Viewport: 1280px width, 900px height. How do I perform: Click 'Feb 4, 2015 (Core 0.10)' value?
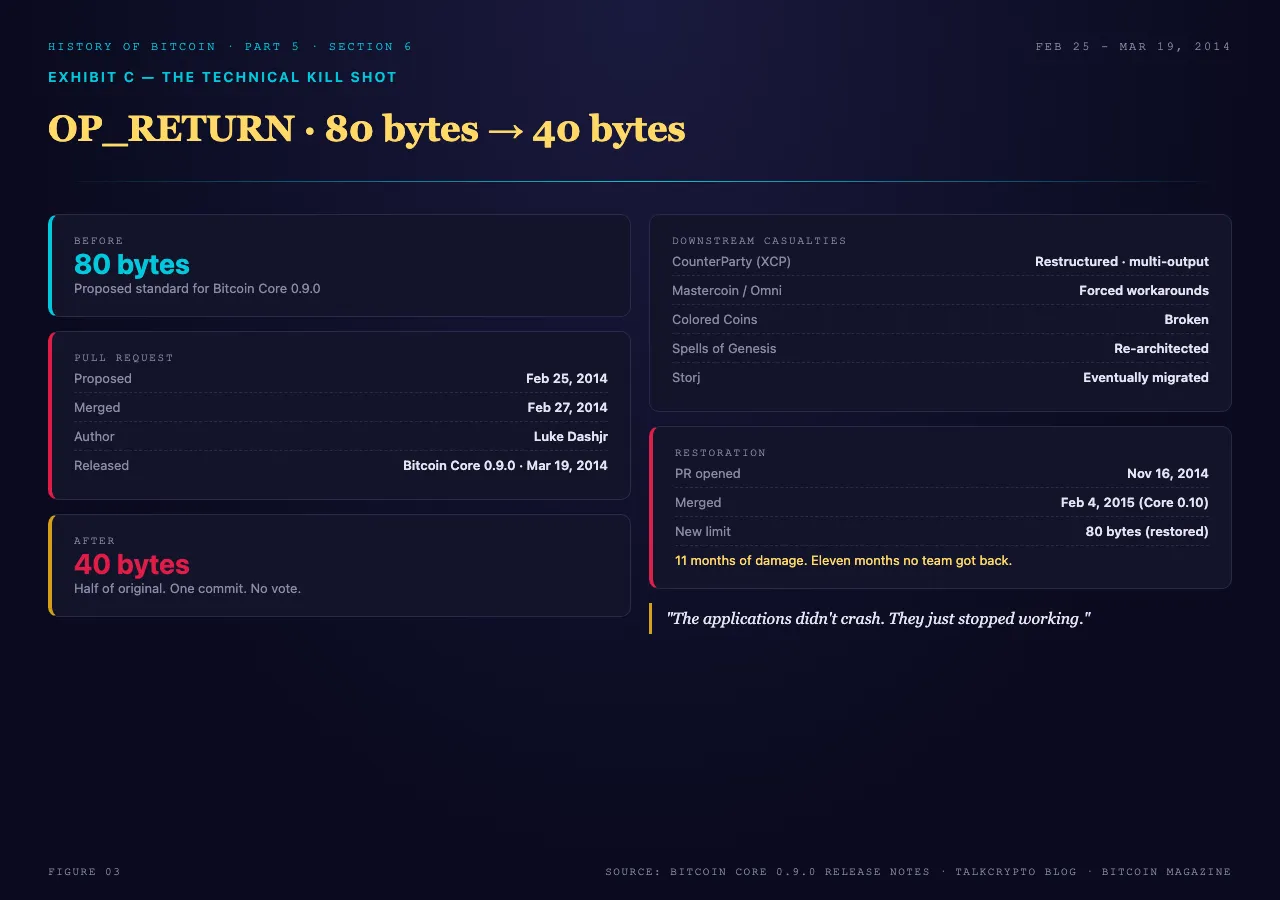(x=1135, y=503)
